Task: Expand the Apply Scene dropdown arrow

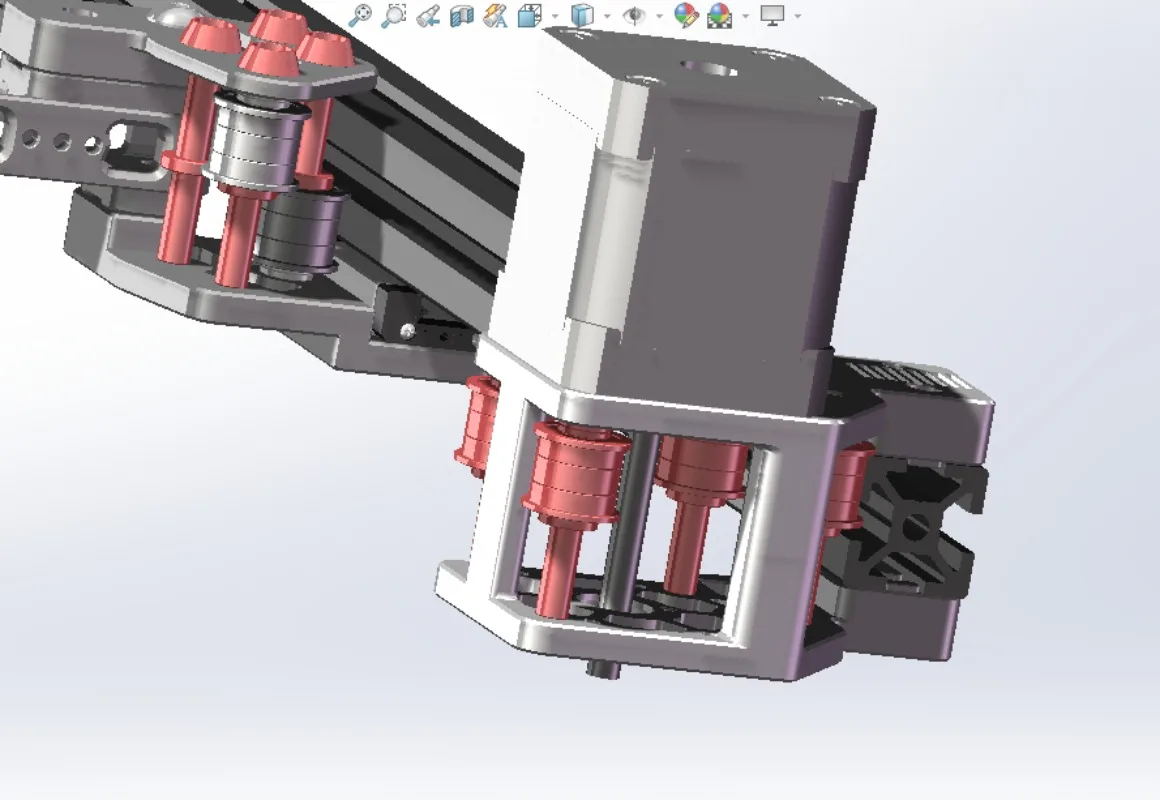Action: (x=744, y=17)
